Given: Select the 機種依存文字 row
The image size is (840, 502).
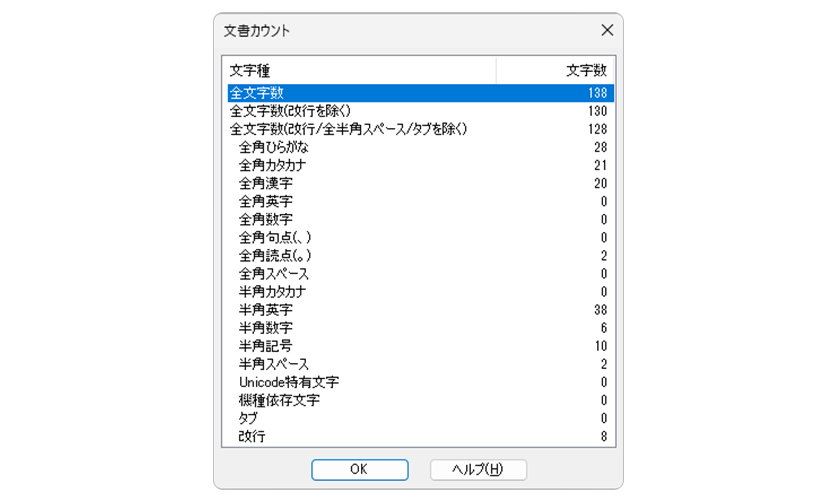Looking at the screenshot, I should click(x=421, y=400).
